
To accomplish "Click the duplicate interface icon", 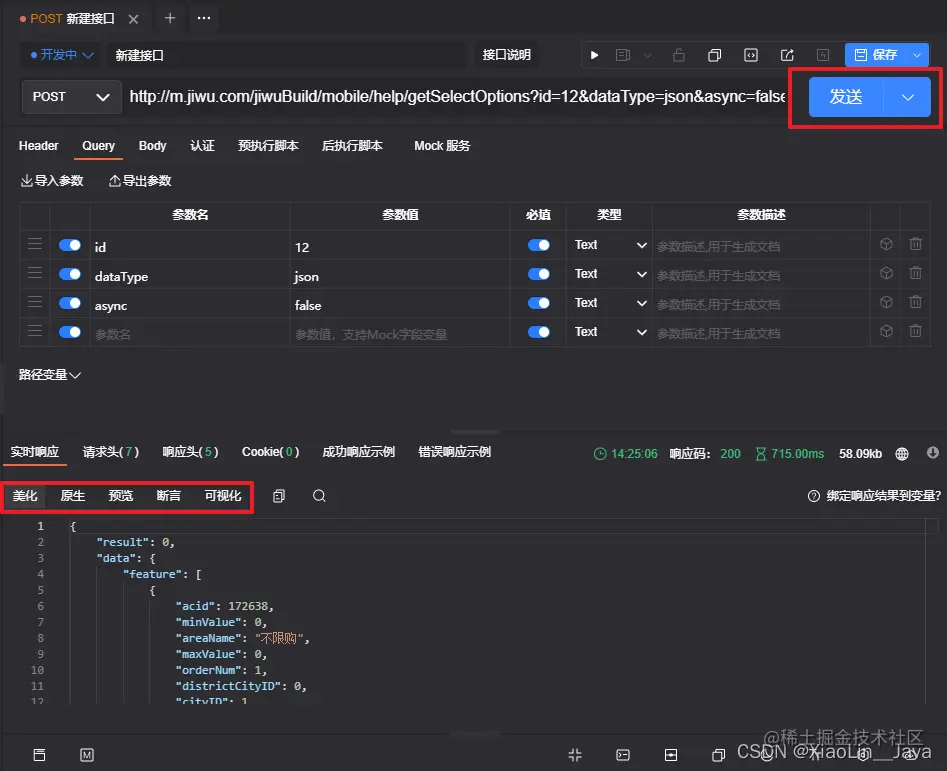I will click(714, 55).
